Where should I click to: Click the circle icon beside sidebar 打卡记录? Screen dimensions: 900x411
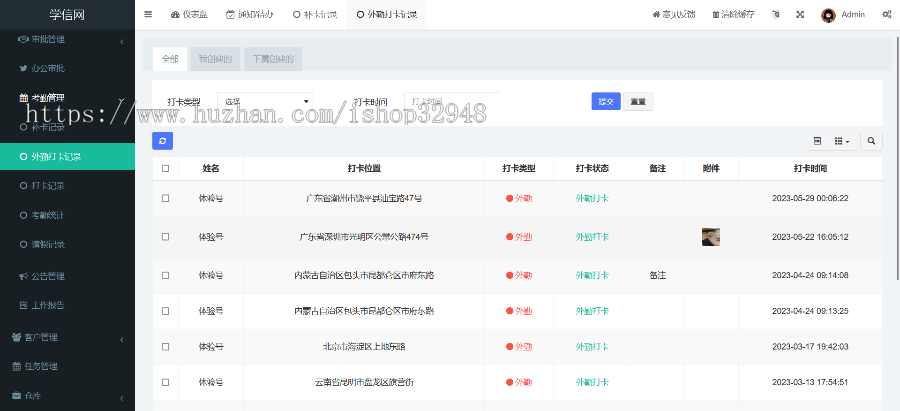[x=24, y=186]
